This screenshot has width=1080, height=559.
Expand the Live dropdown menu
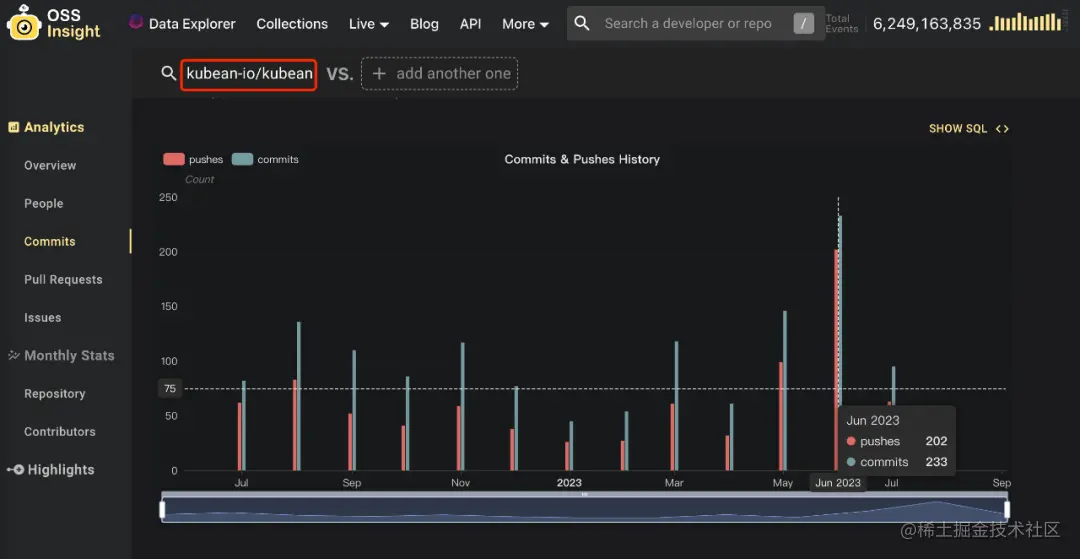(368, 23)
